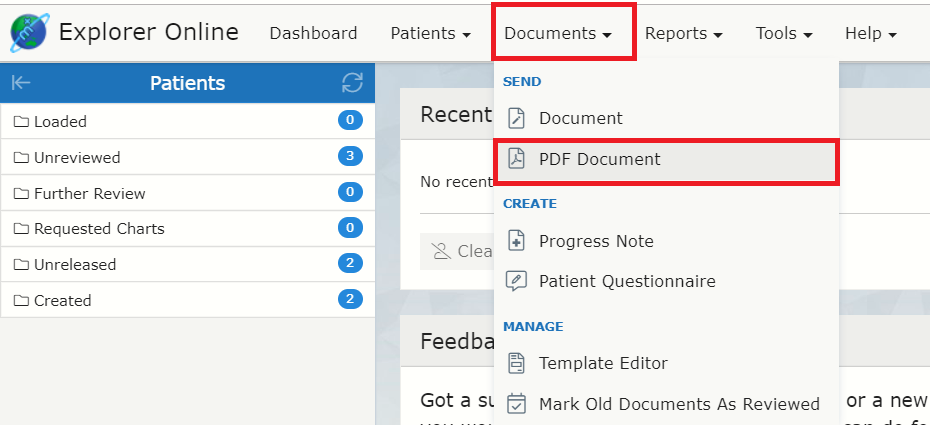Click the Unreviewed count badge 3
The image size is (930, 425).
350,156
